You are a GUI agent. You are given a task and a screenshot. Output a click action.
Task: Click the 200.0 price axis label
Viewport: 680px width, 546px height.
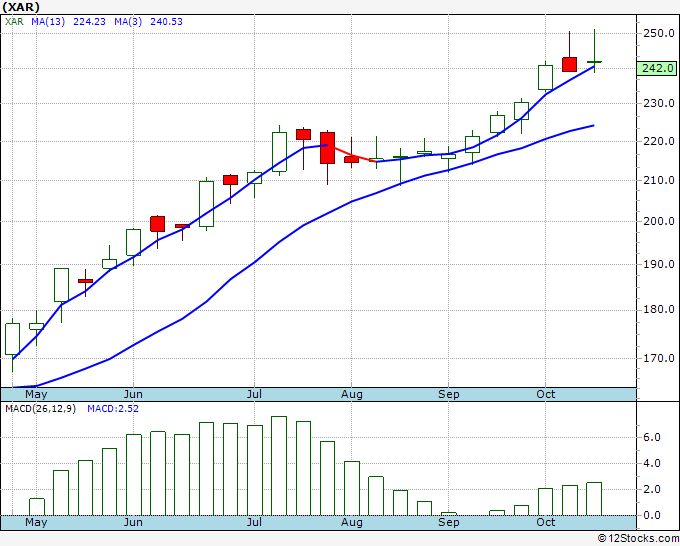pyautogui.click(x=658, y=222)
